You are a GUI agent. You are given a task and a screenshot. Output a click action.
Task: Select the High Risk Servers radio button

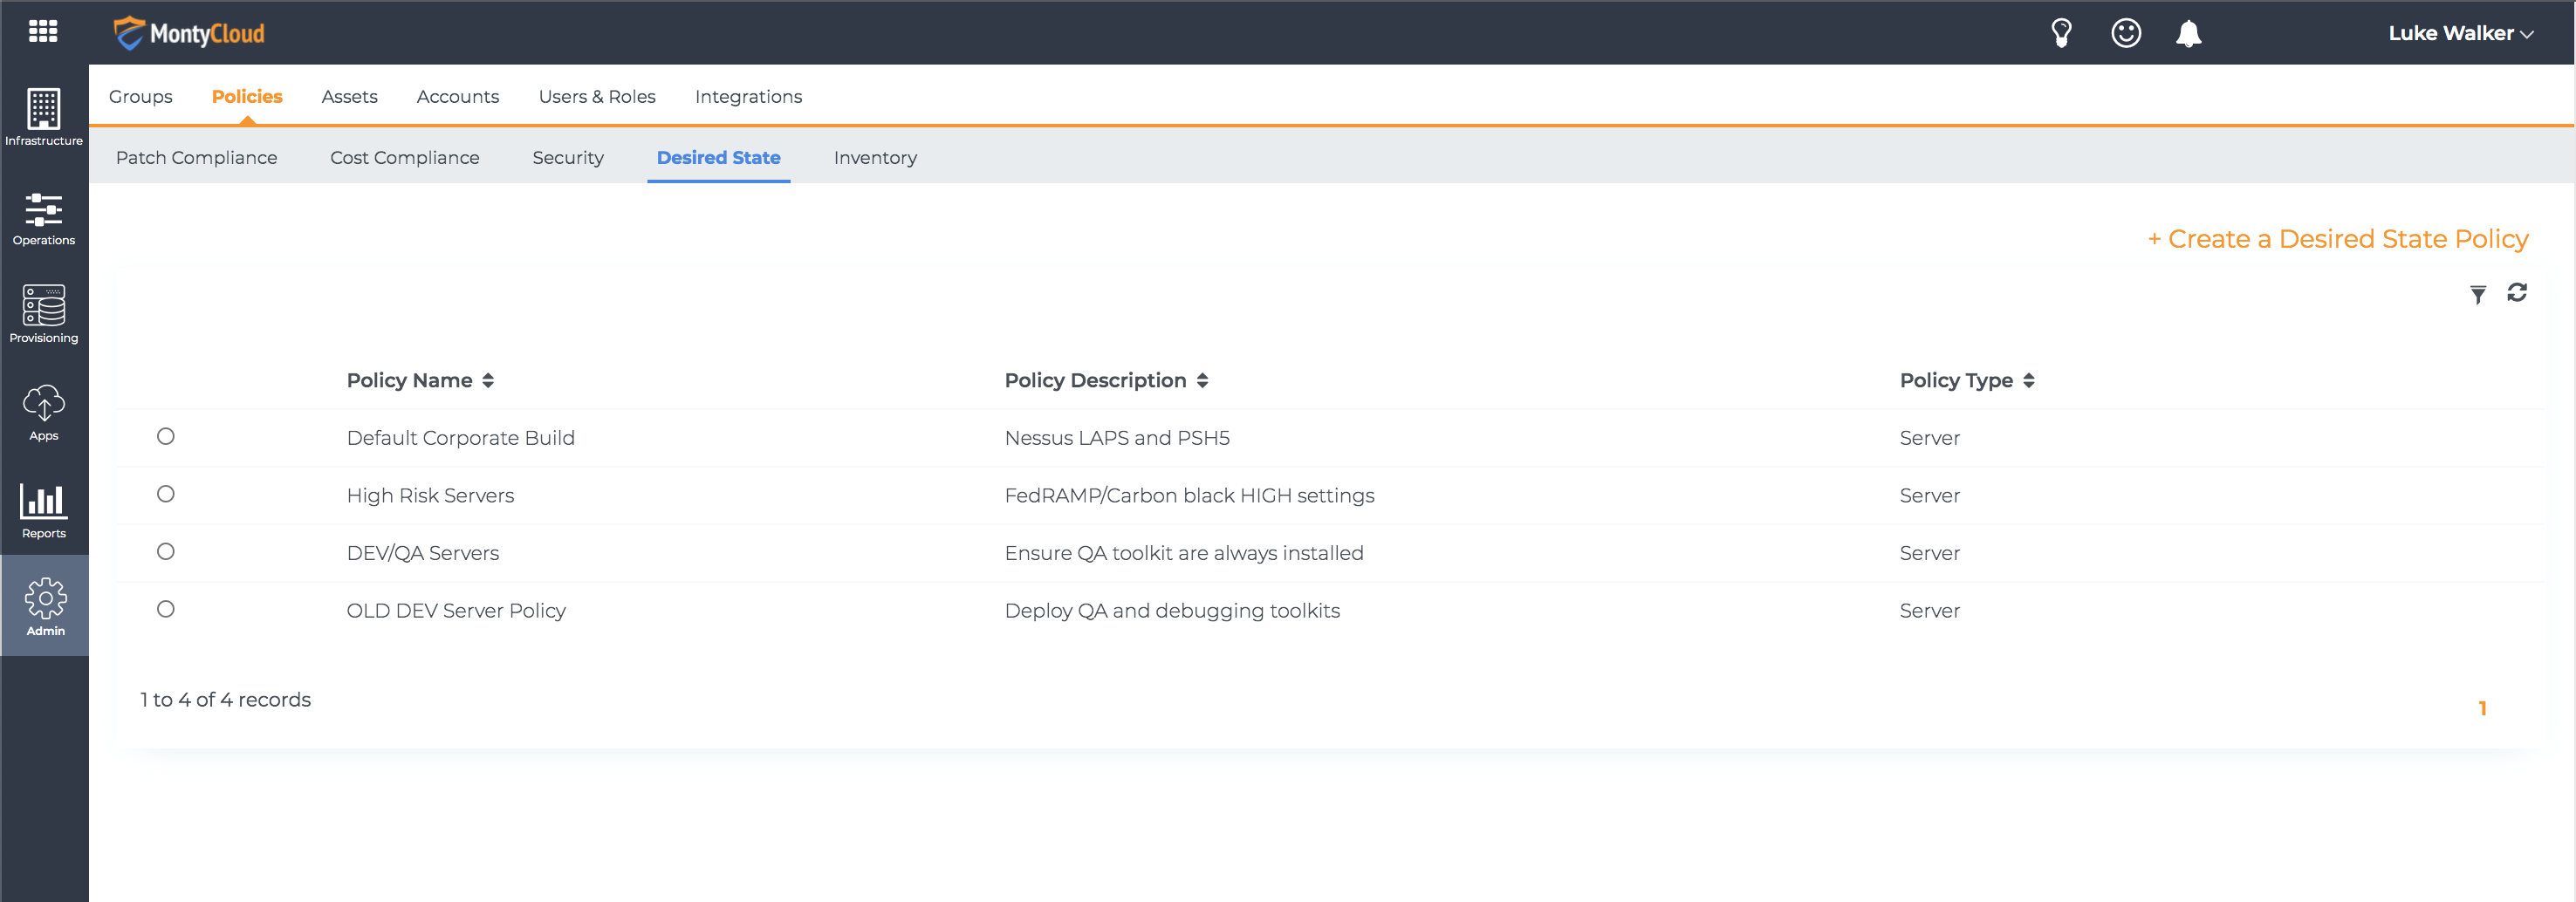coord(166,494)
